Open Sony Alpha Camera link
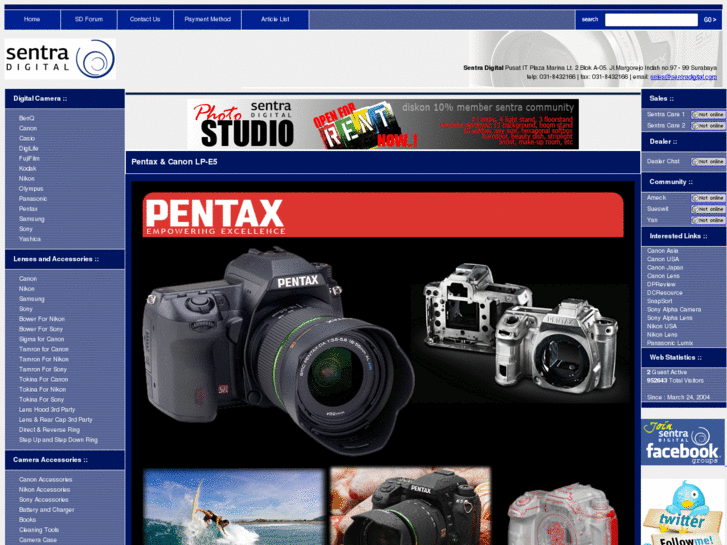Viewport: 727px width, 545px height. [674, 310]
